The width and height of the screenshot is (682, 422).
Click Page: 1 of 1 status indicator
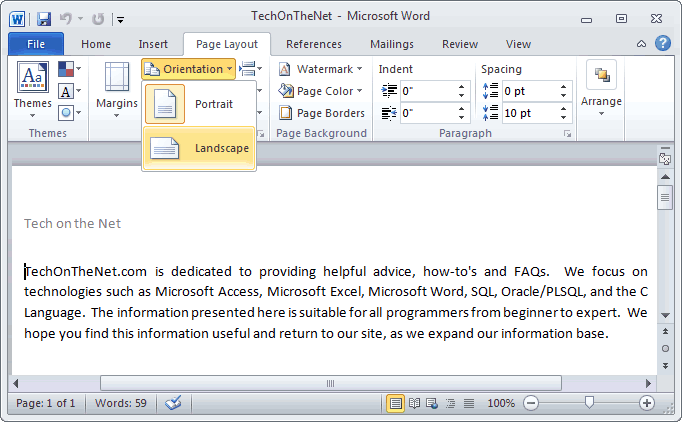point(46,403)
